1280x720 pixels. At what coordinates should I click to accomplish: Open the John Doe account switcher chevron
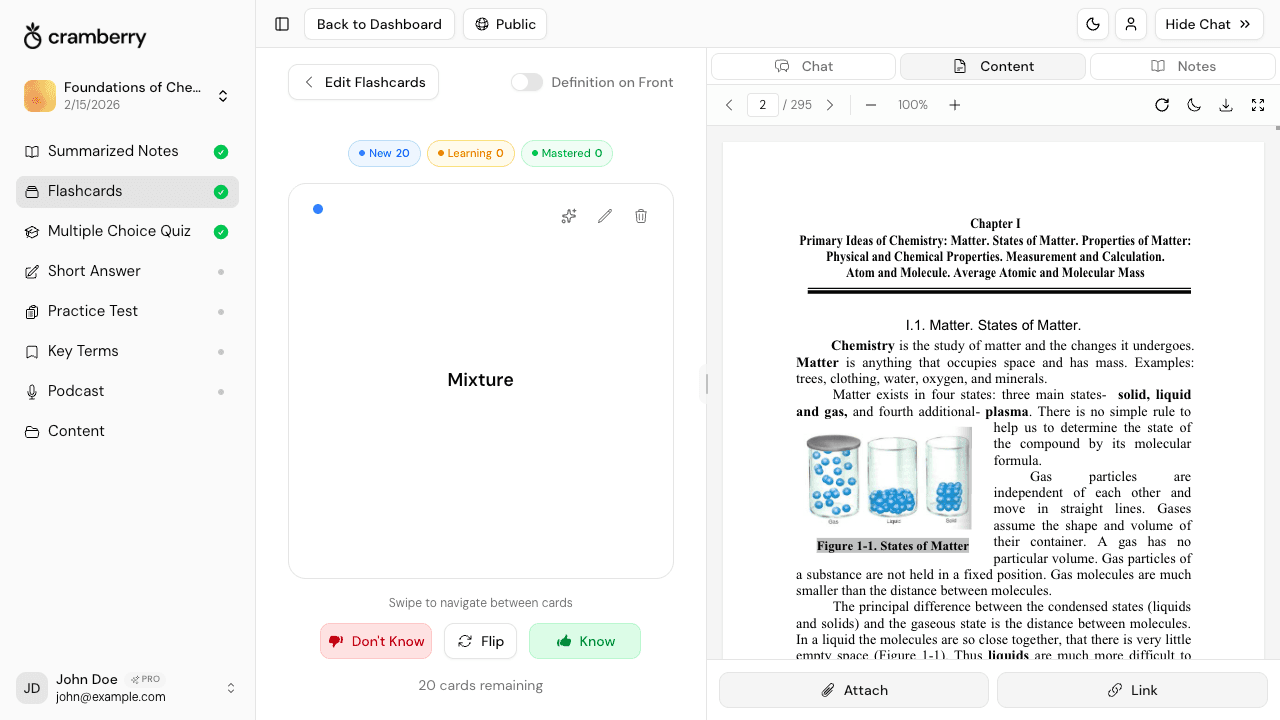pyautogui.click(x=231, y=688)
